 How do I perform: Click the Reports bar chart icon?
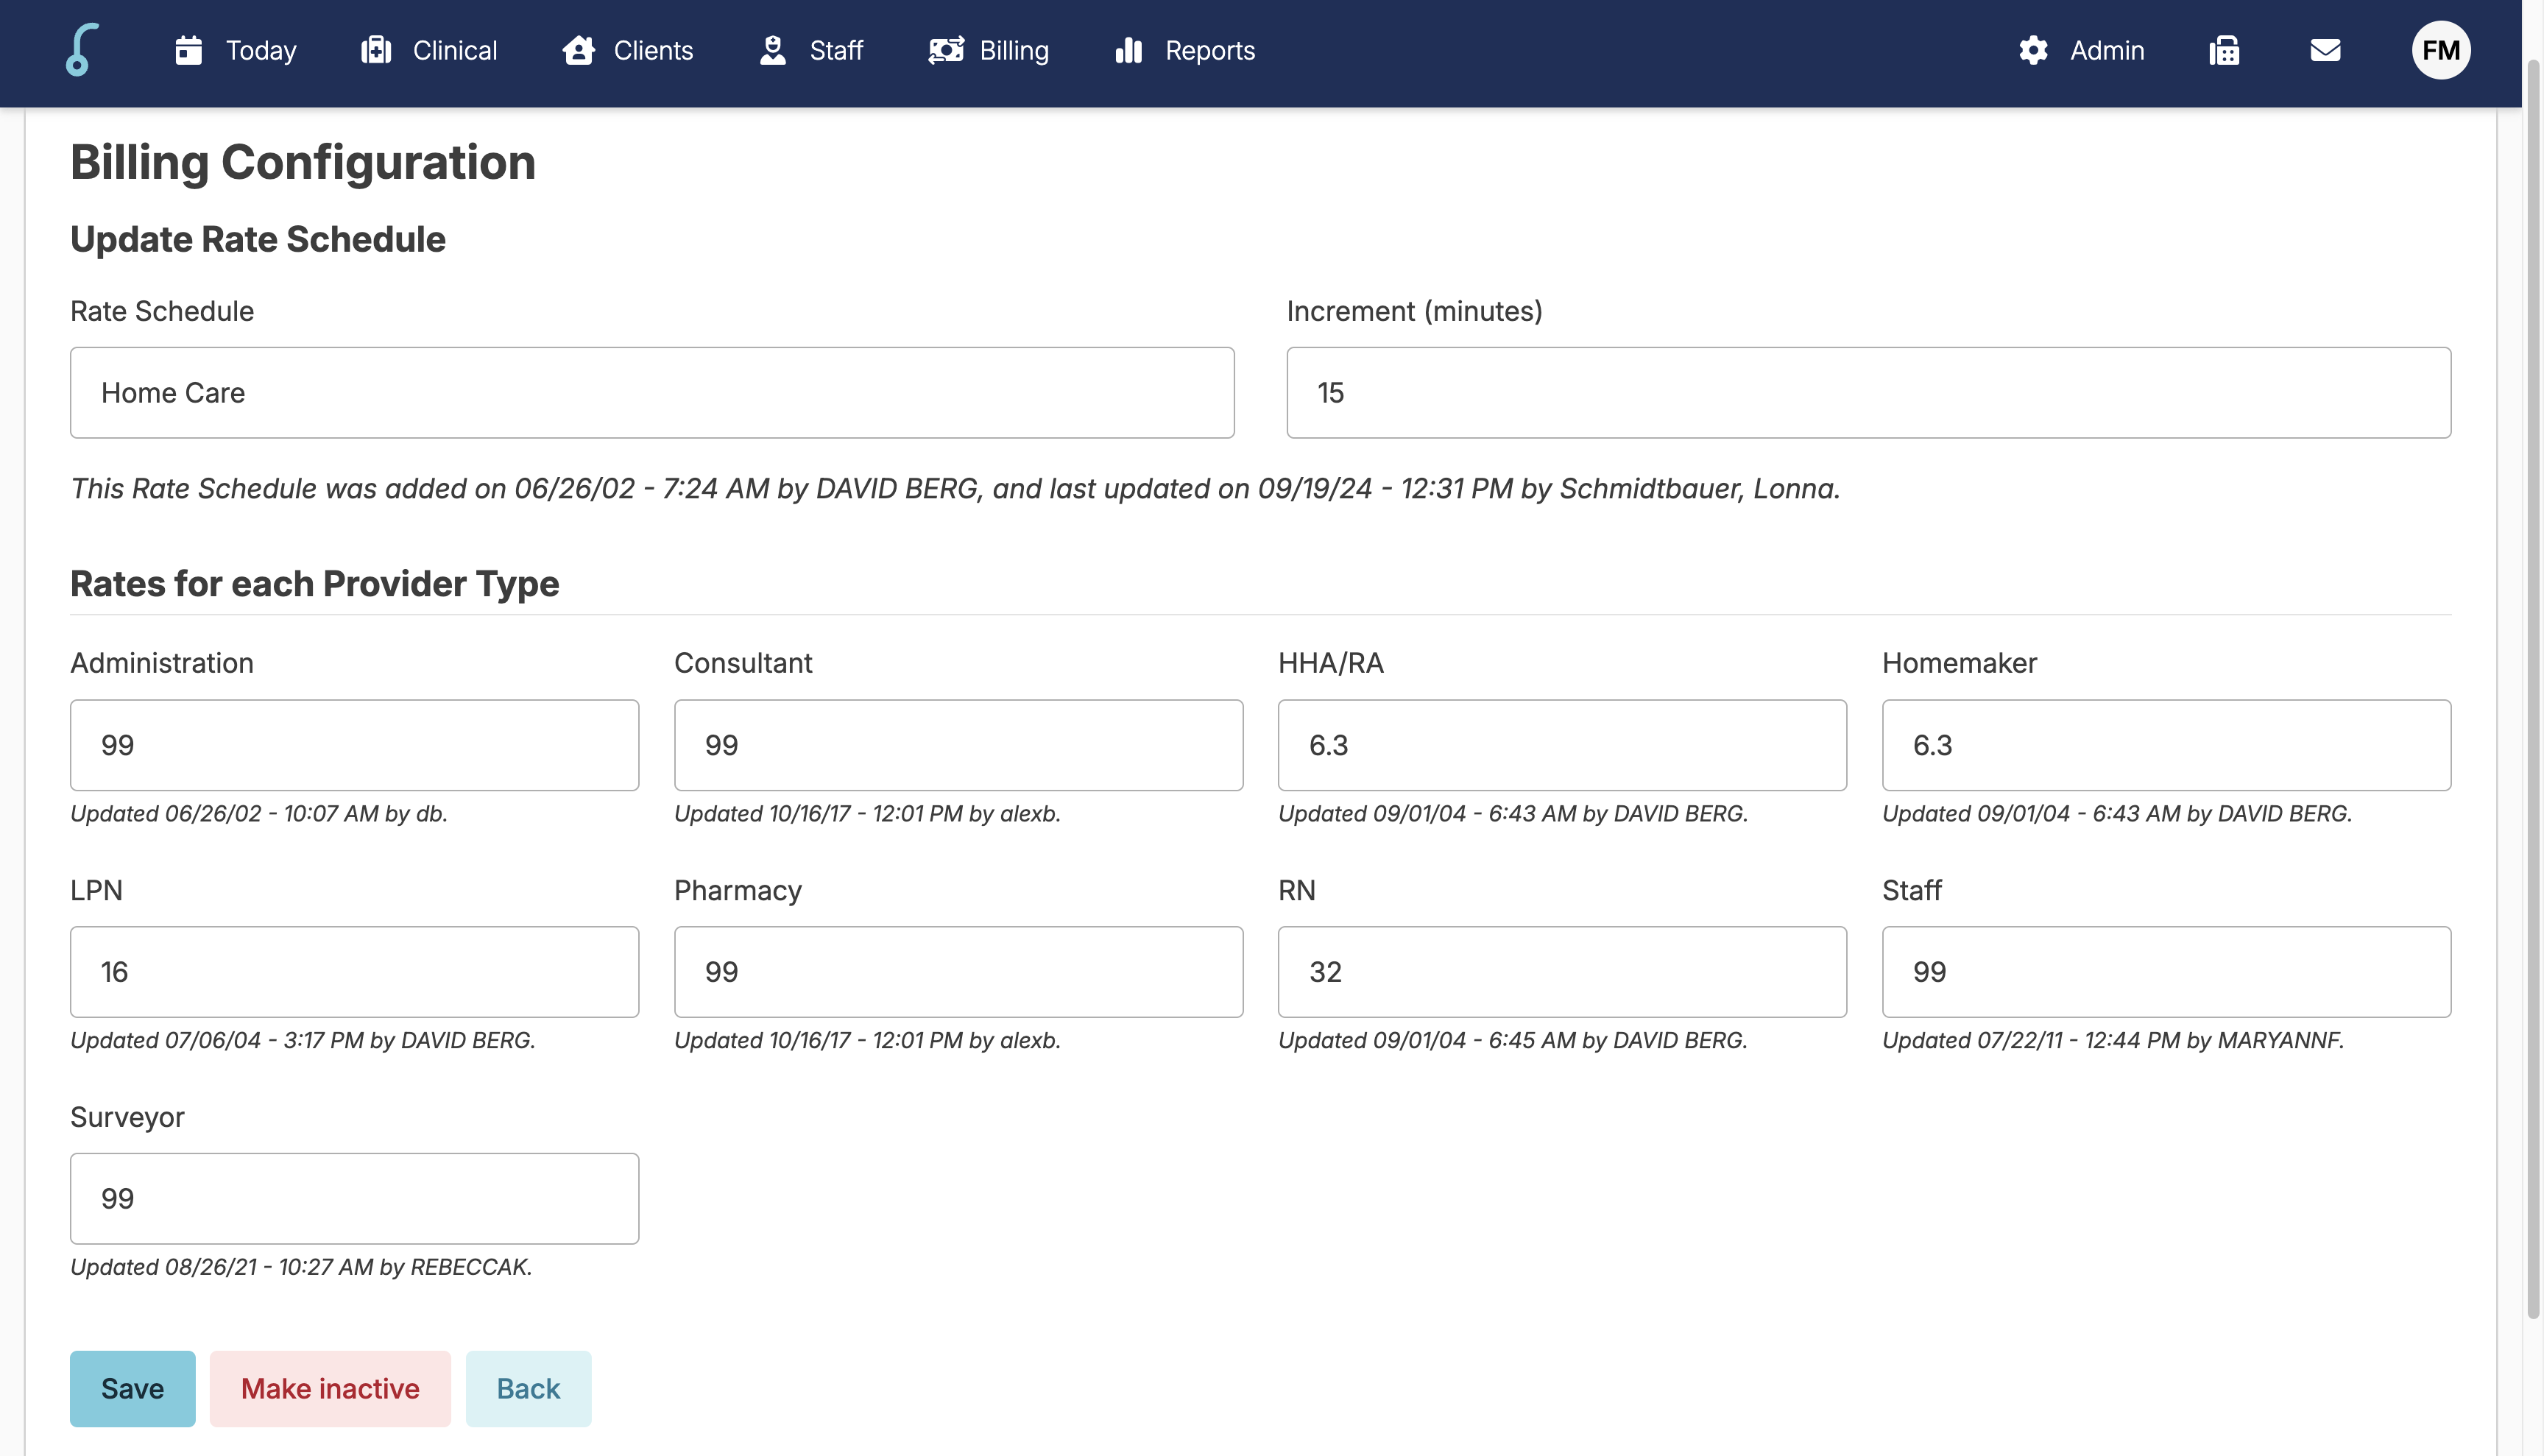(1128, 50)
